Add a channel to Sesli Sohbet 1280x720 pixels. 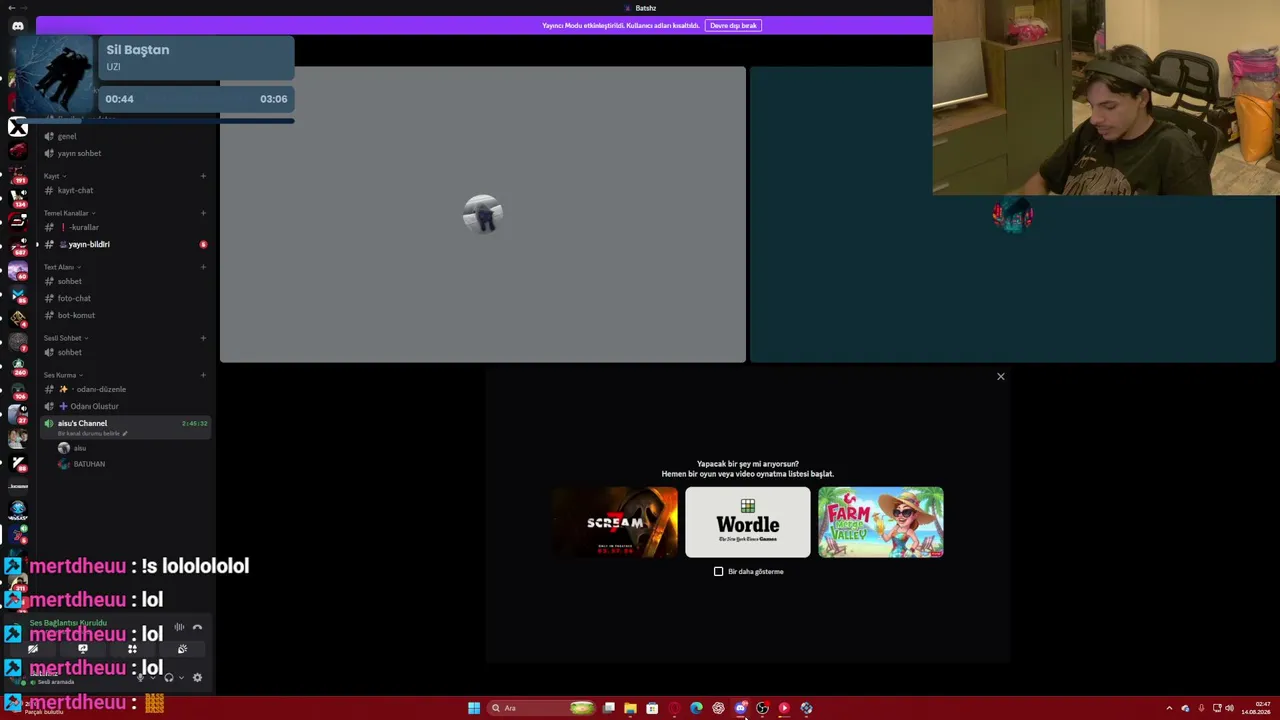(203, 338)
